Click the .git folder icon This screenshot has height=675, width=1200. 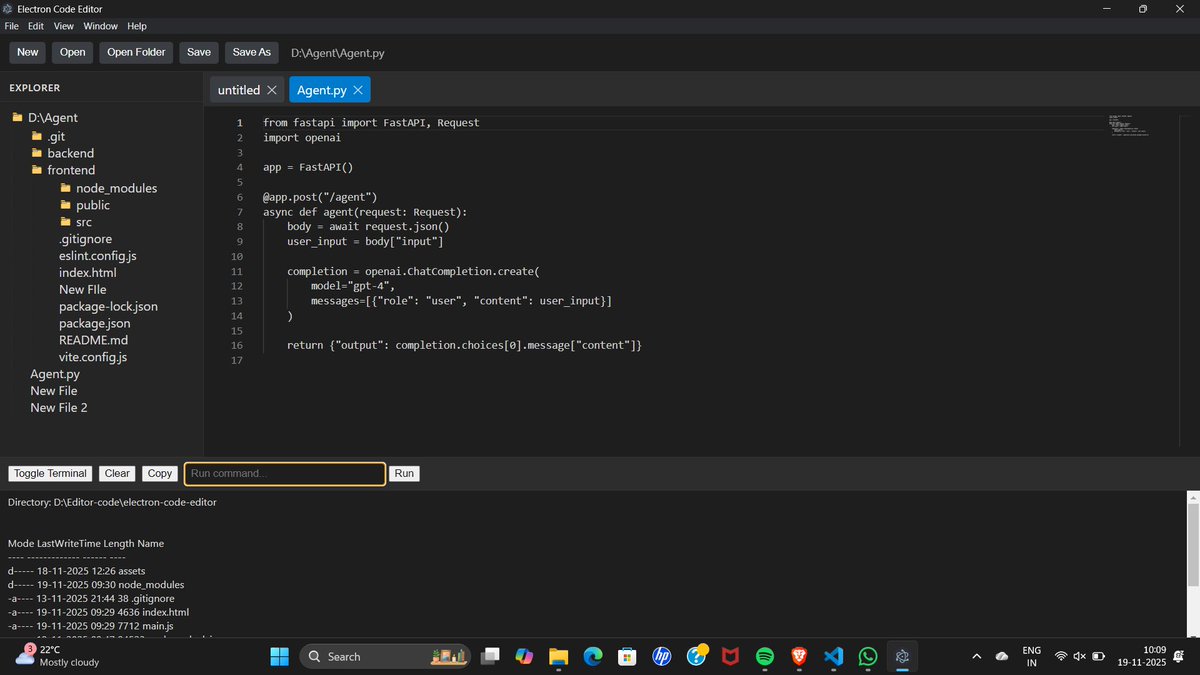(38, 136)
